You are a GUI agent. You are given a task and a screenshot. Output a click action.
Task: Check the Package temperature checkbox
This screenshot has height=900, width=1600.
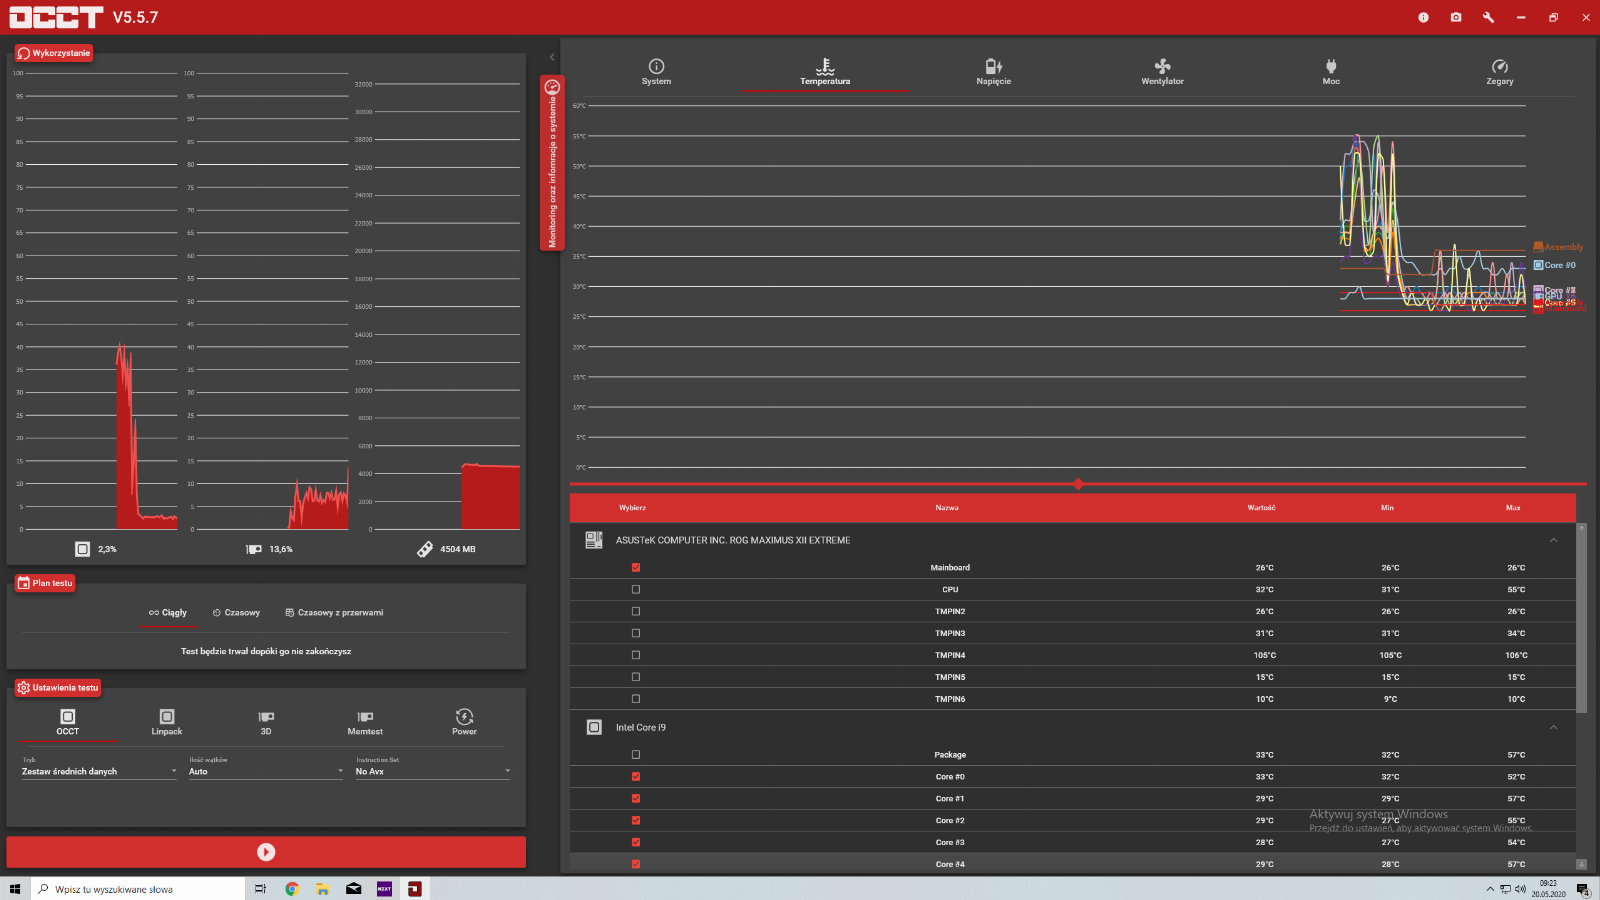636,755
